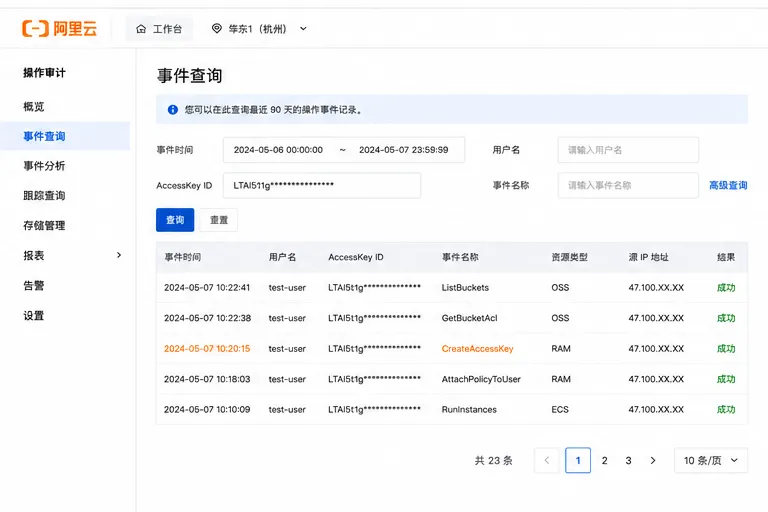Click RAM in the AttachPolicyToUser row
The width and height of the screenshot is (768, 512).
click(x=561, y=379)
